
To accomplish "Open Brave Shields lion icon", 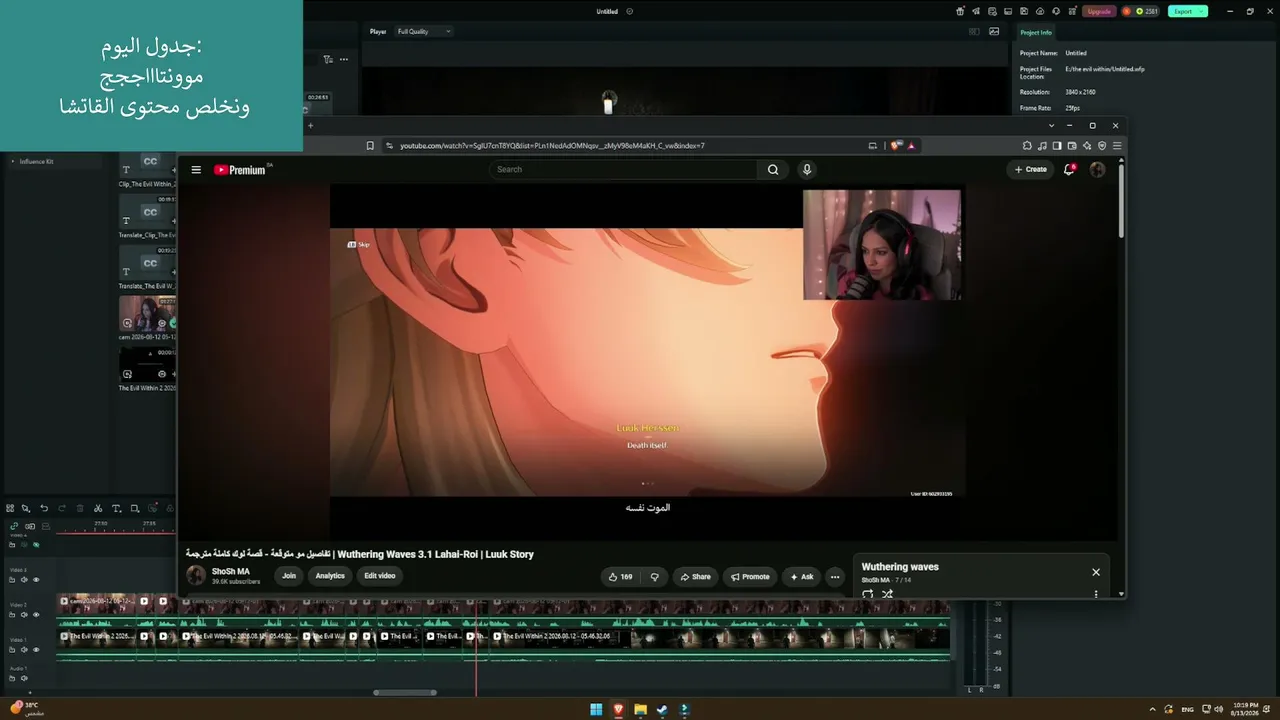I will [897, 146].
